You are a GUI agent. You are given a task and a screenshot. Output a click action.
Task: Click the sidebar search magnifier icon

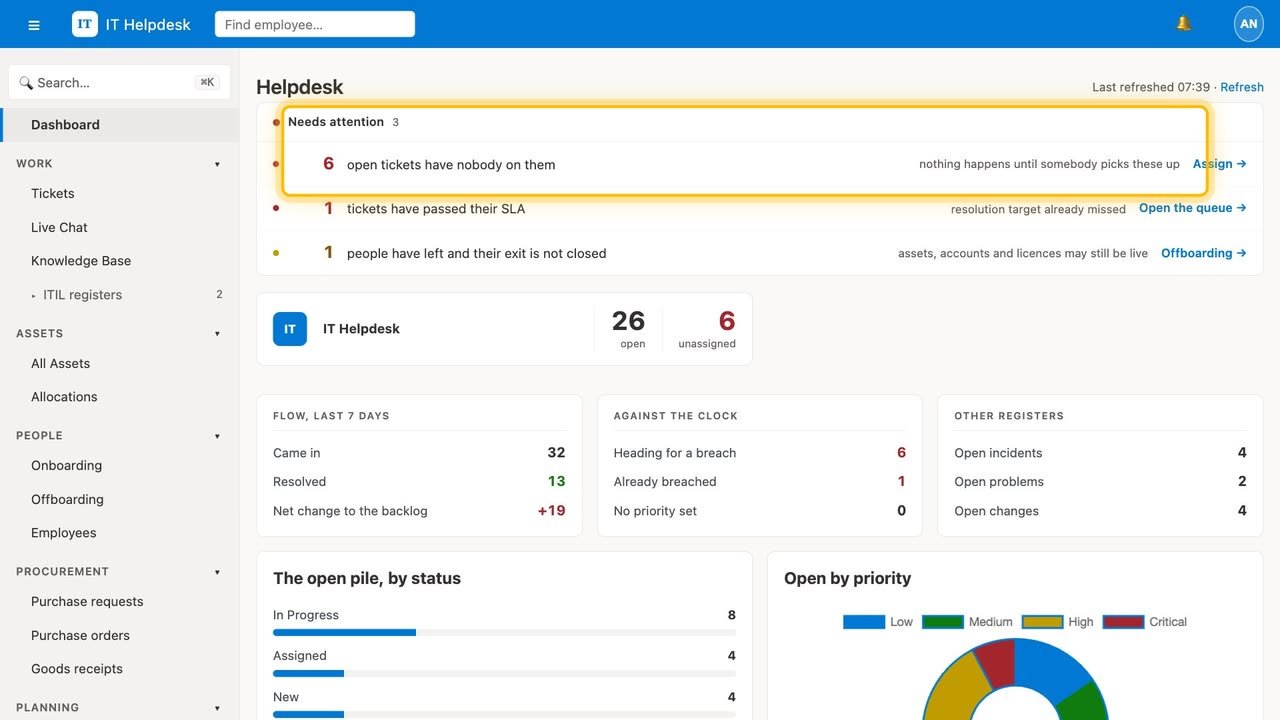(x=26, y=83)
